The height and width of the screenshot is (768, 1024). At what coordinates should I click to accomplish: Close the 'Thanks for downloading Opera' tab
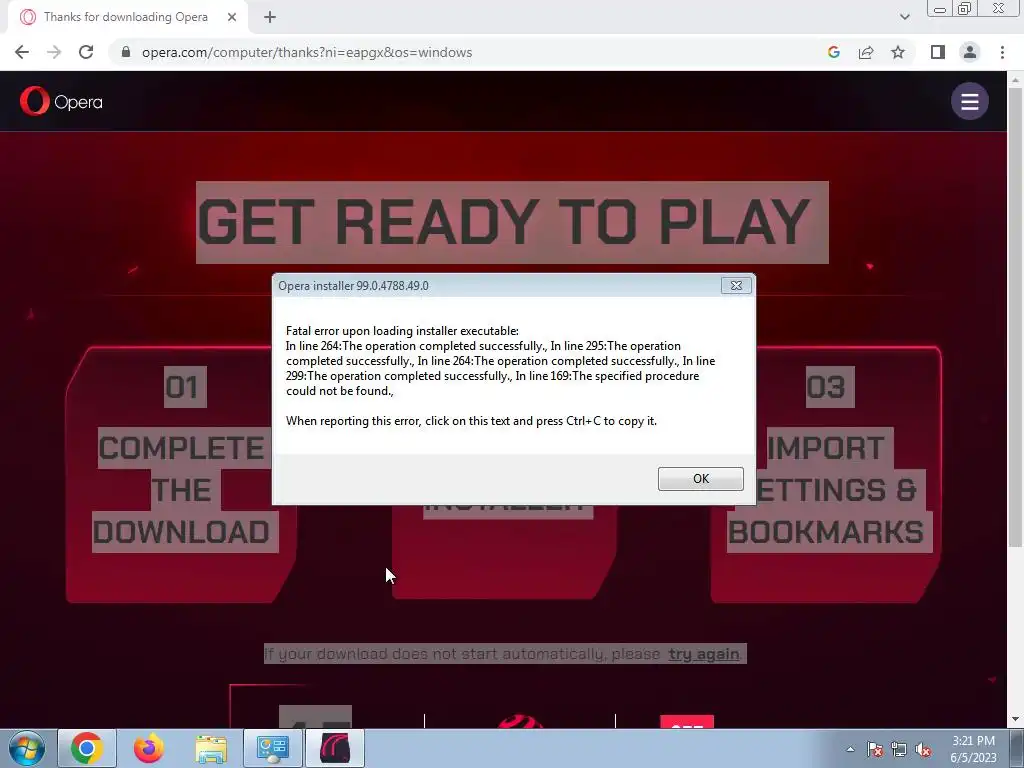[232, 17]
